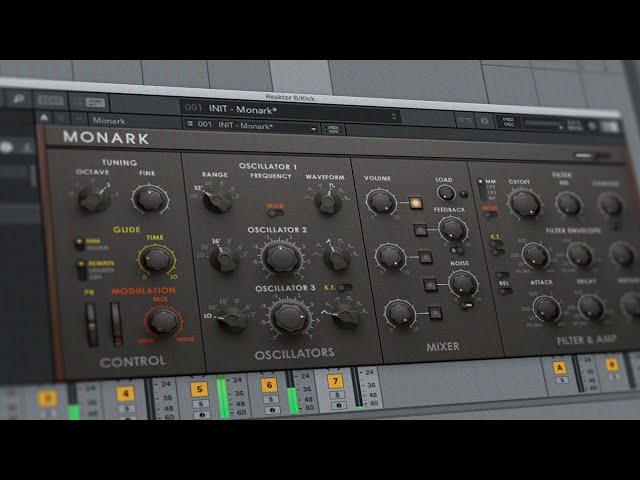Enable the oscillator 2 mixer square button

pyautogui.click(x=425, y=257)
